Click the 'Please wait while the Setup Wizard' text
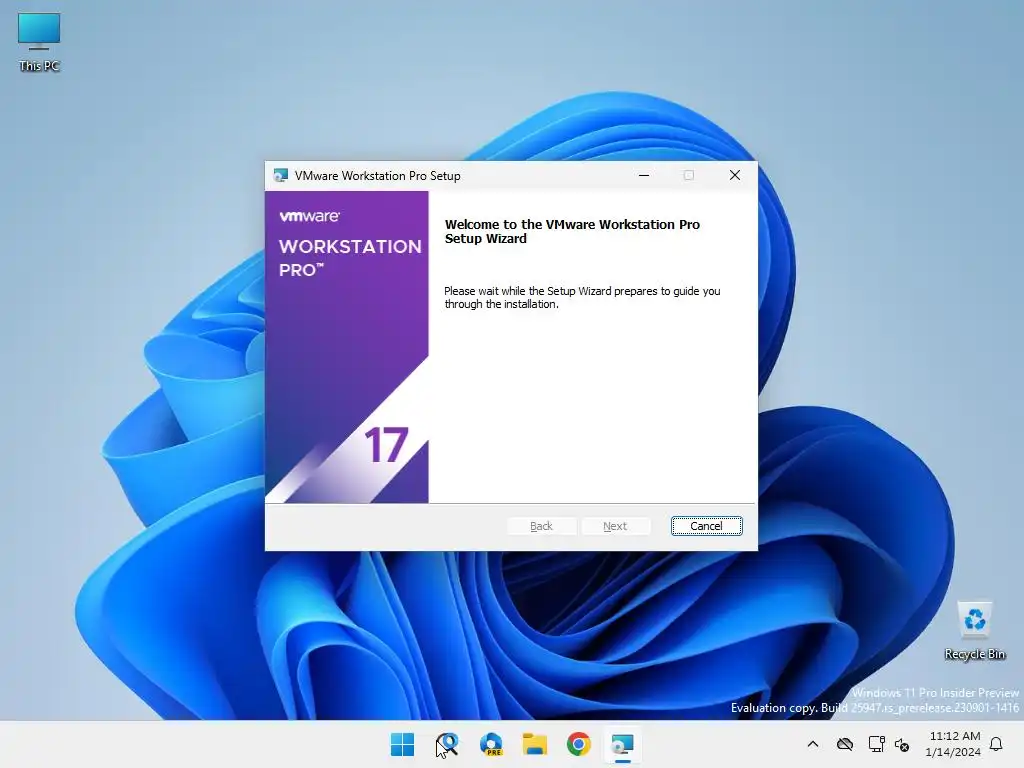Screen dimensions: 1024x768 (x=582, y=297)
